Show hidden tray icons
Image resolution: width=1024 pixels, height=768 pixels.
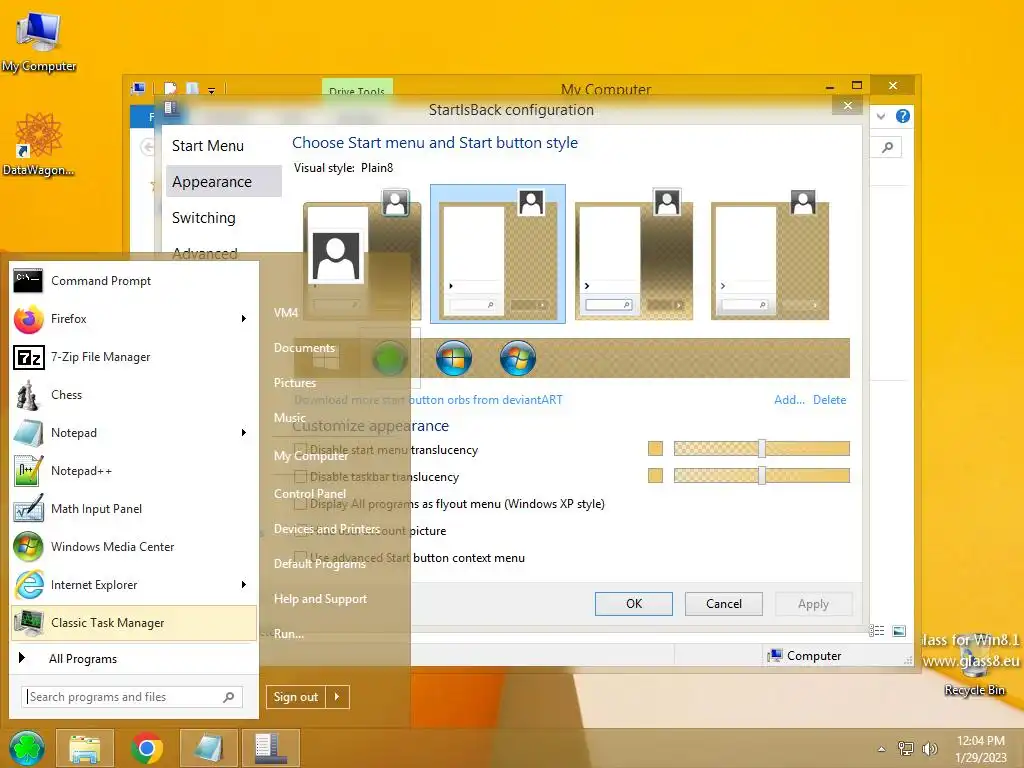coord(882,749)
